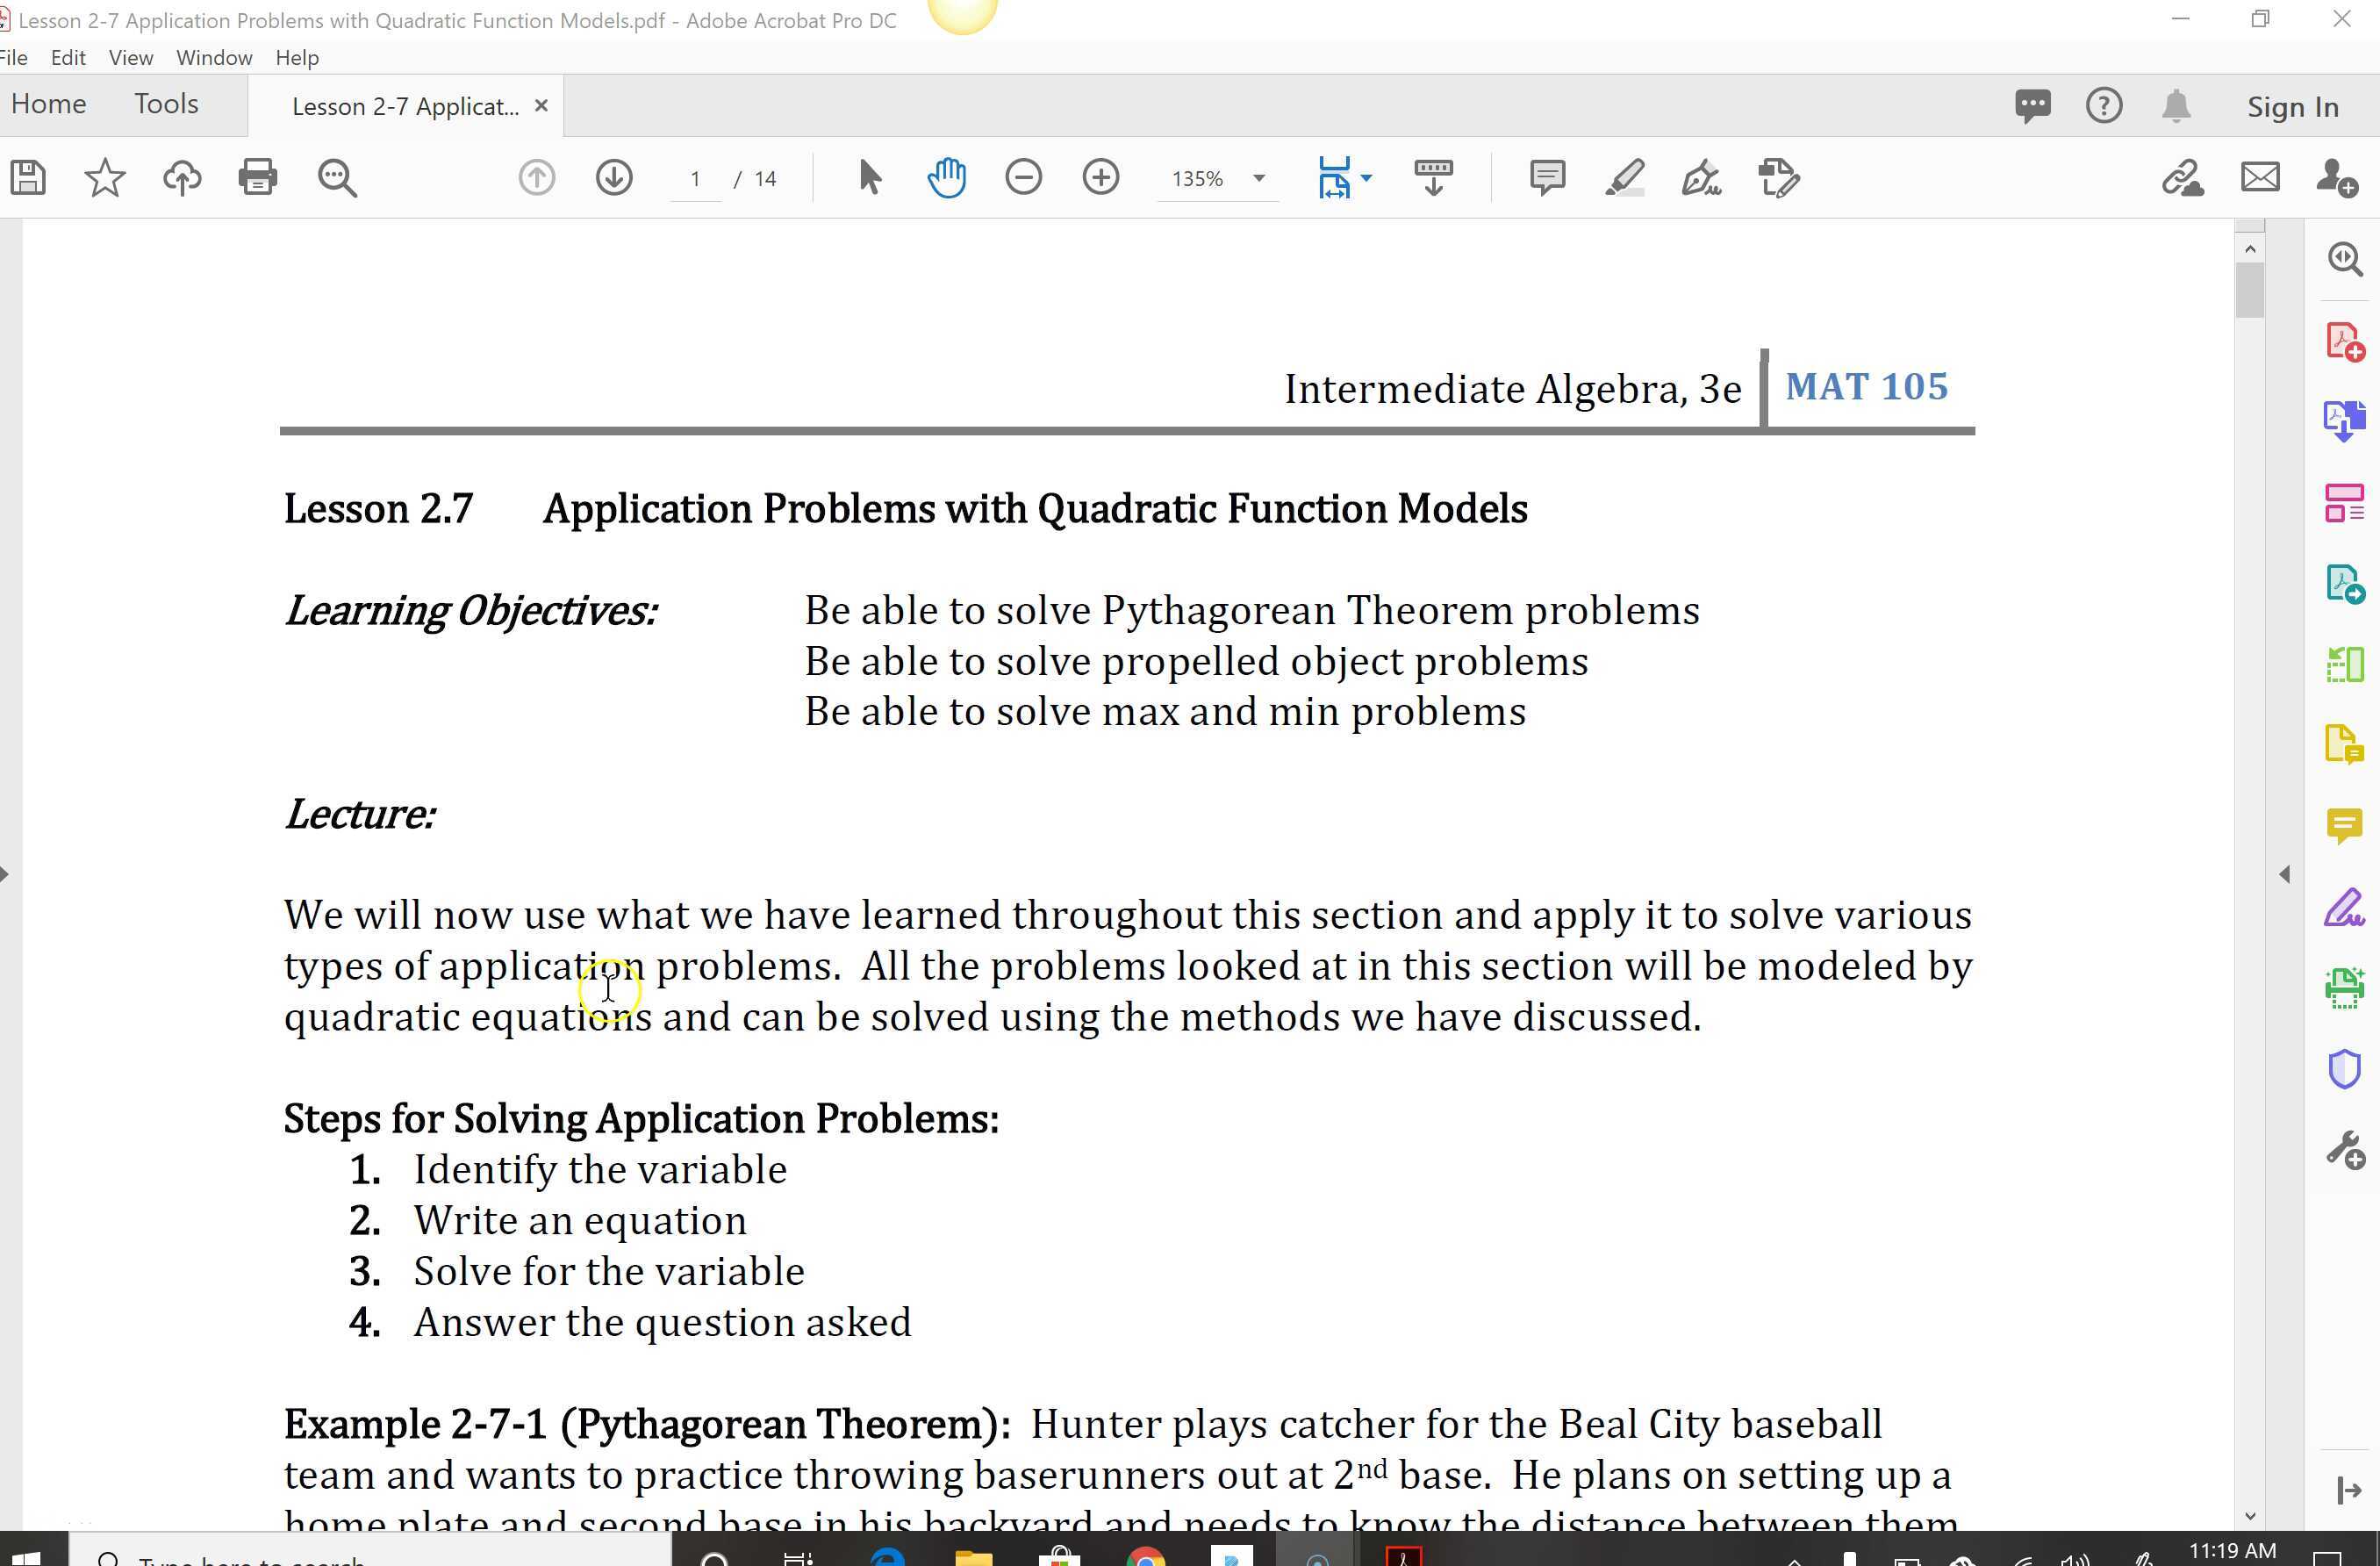Click the page number input field
The height and width of the screenshot is (1566, 2380).
[695, 179]
